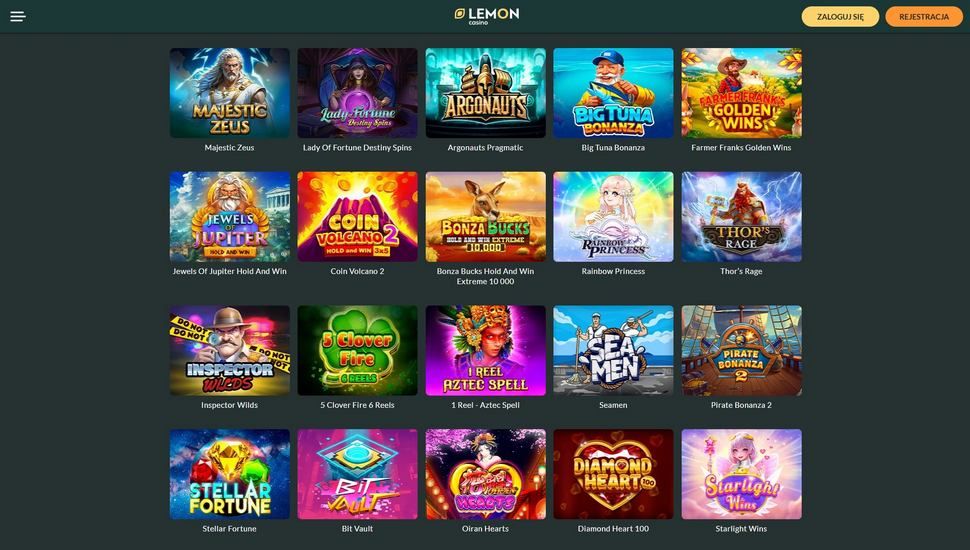Click the Lady Of Fortune Destiny Spins title
The height and width of the screenshot is (550, 970).
(x=357, y=148)
